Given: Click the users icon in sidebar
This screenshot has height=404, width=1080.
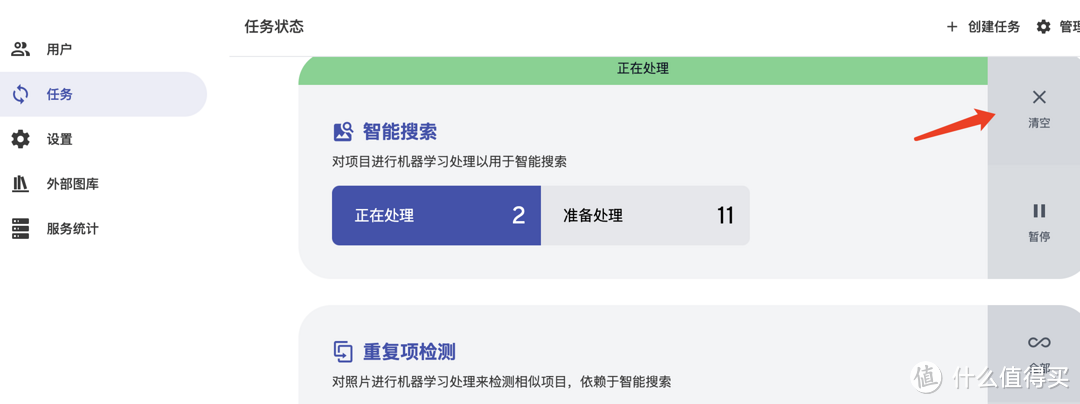Looking at the screenshot, I should (21, 49).
